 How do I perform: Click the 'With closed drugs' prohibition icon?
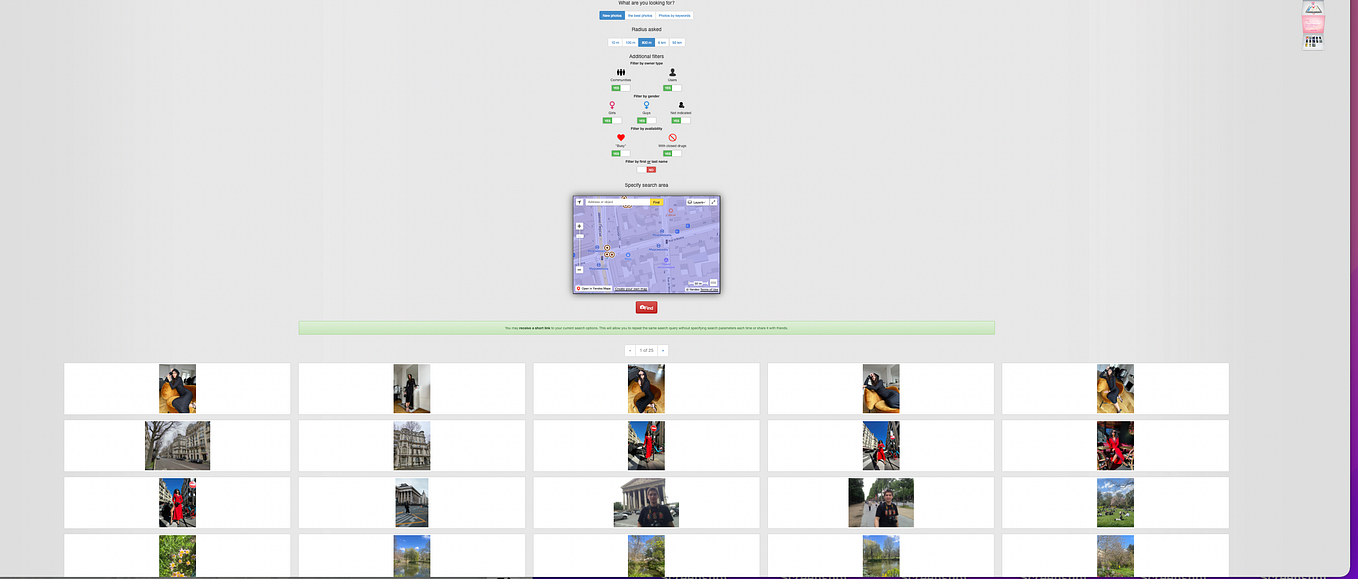coord(672,136)
